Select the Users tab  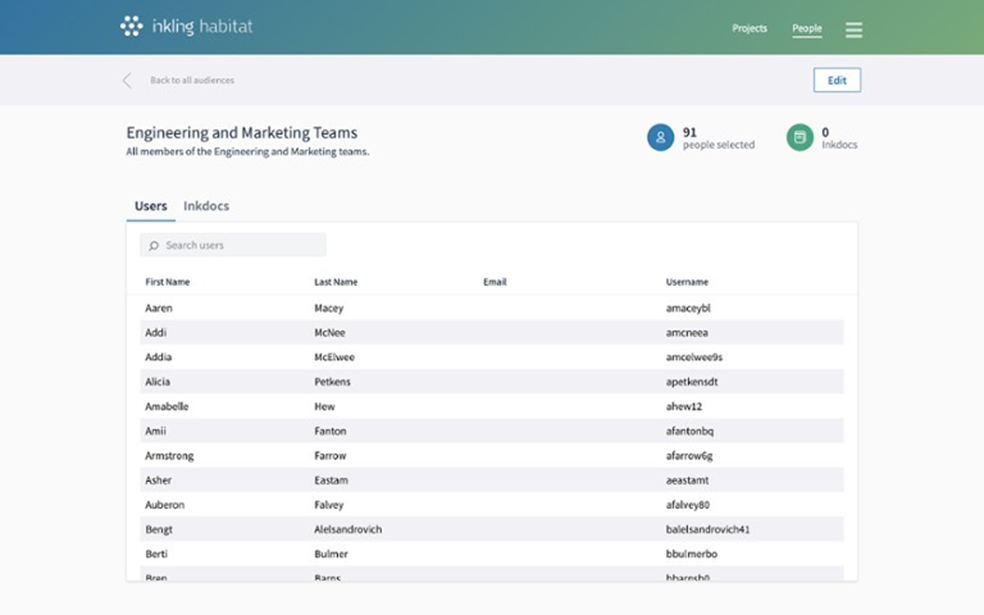point(151,206)
